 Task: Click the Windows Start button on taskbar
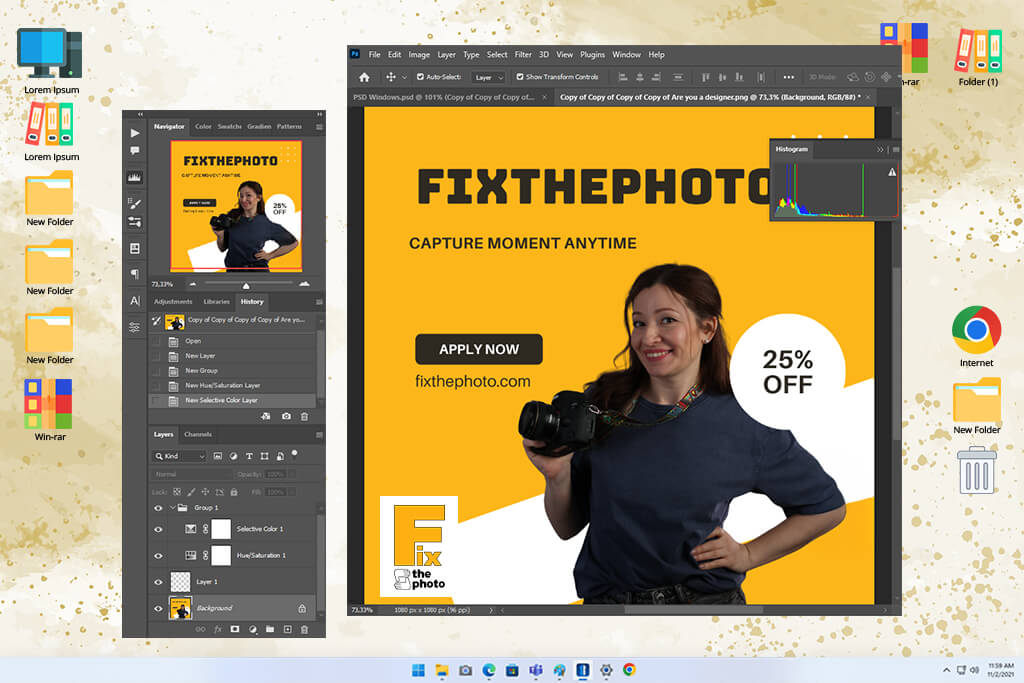pyautogui.click(x=419, y=670)
